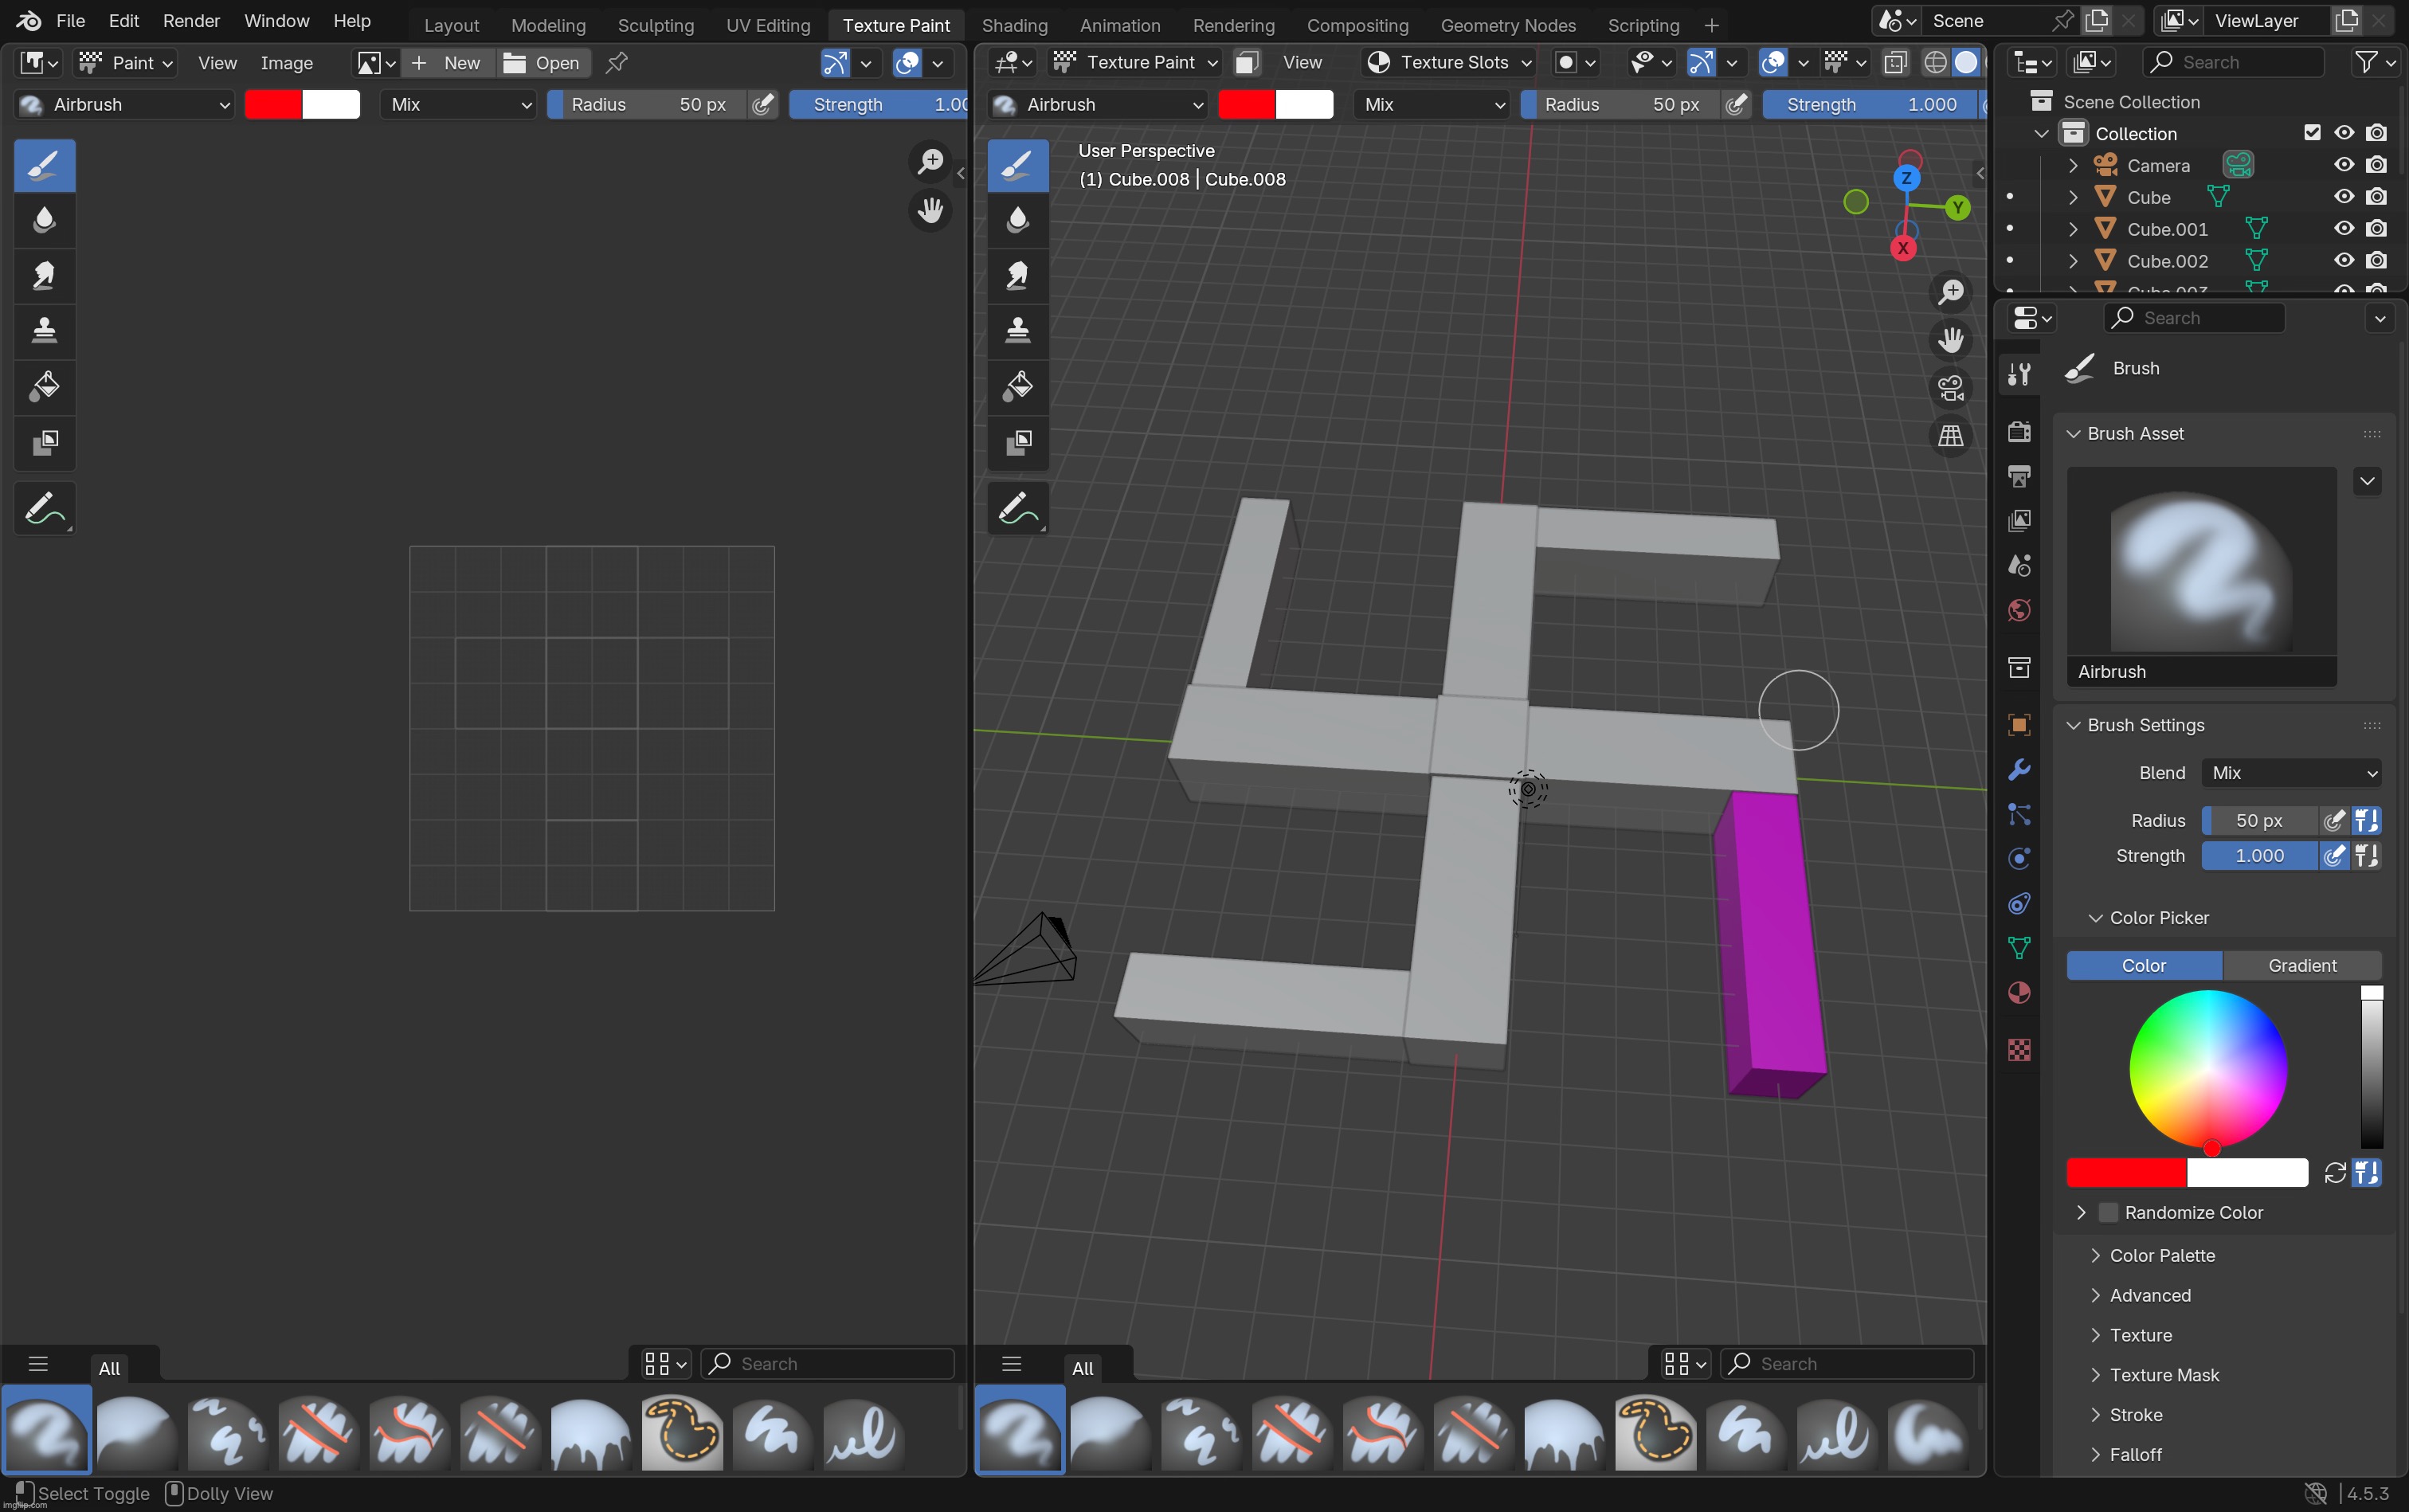Click the red primary color swatch in the properties panel
Viewport: 2409px width, 1512px height.
[2125, 1172]
